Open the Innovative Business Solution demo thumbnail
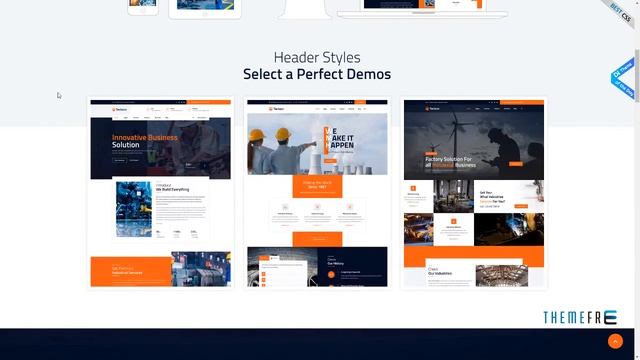 (x=160, y=193)
